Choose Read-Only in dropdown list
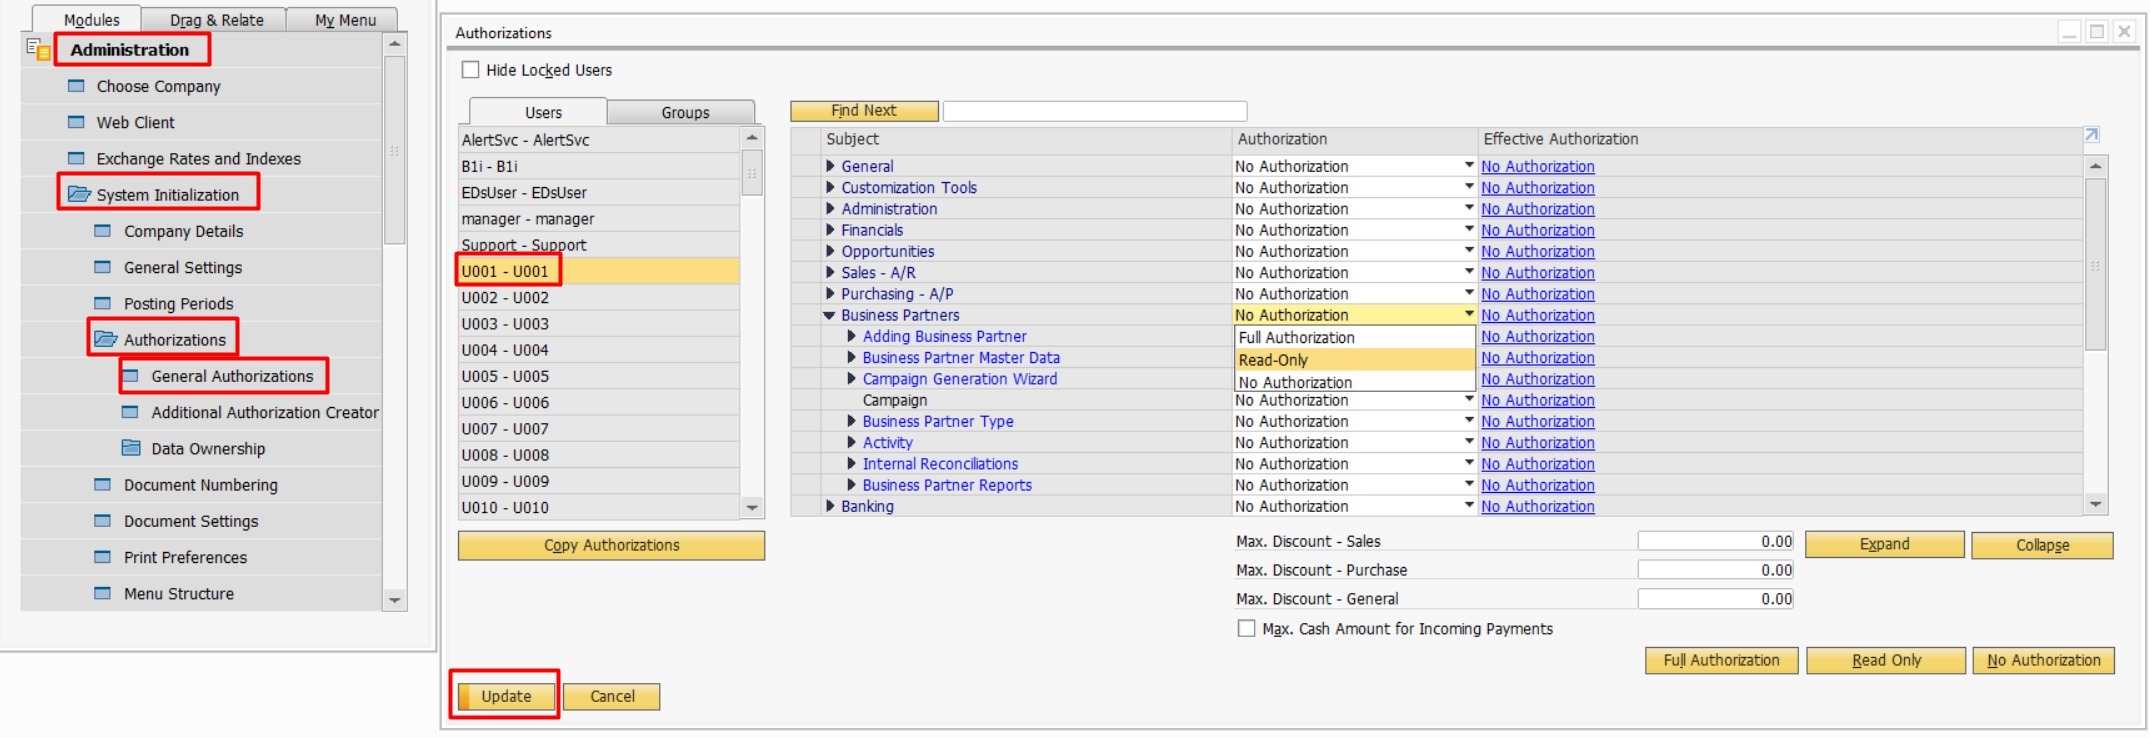The image size is (2150, 738). click(1355, 360)
